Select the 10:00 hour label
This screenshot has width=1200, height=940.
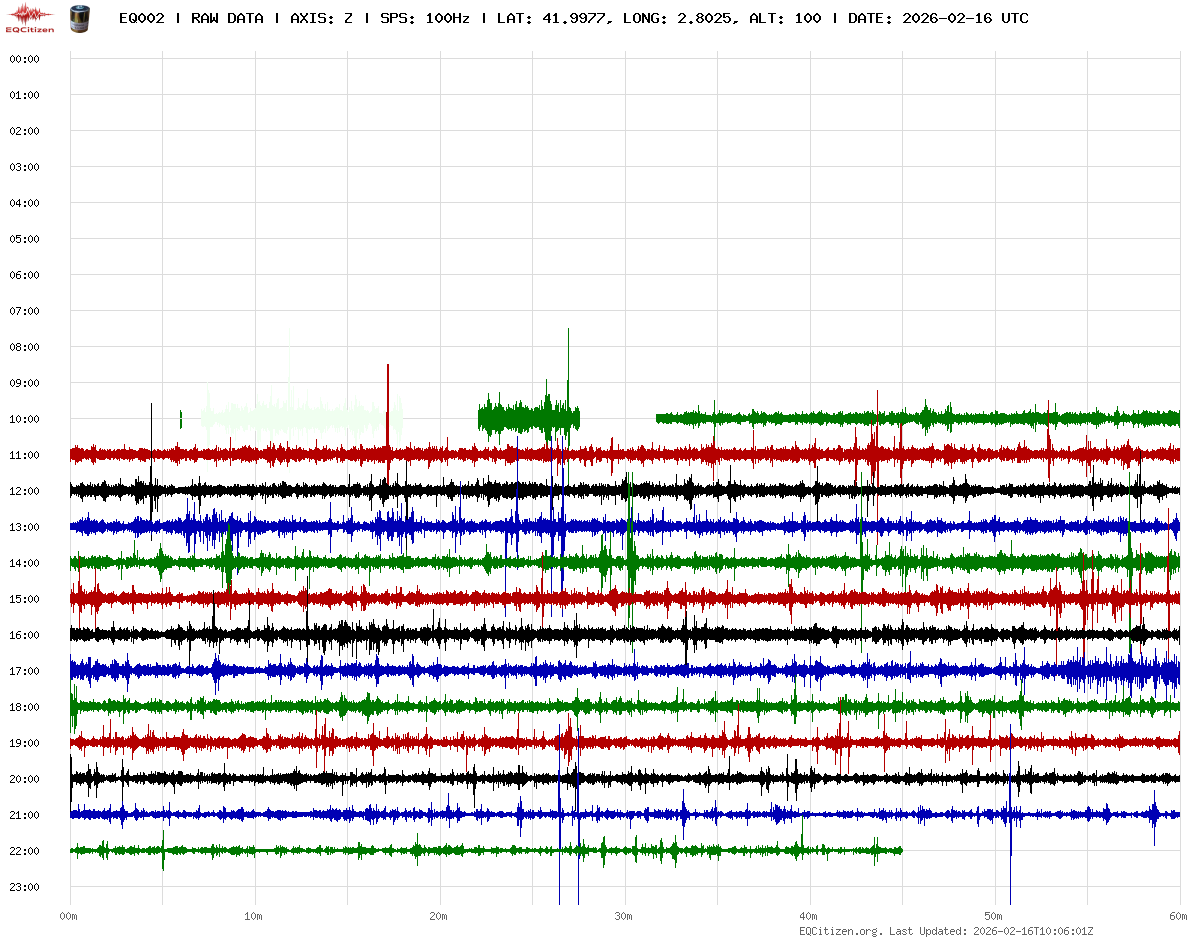24,419
